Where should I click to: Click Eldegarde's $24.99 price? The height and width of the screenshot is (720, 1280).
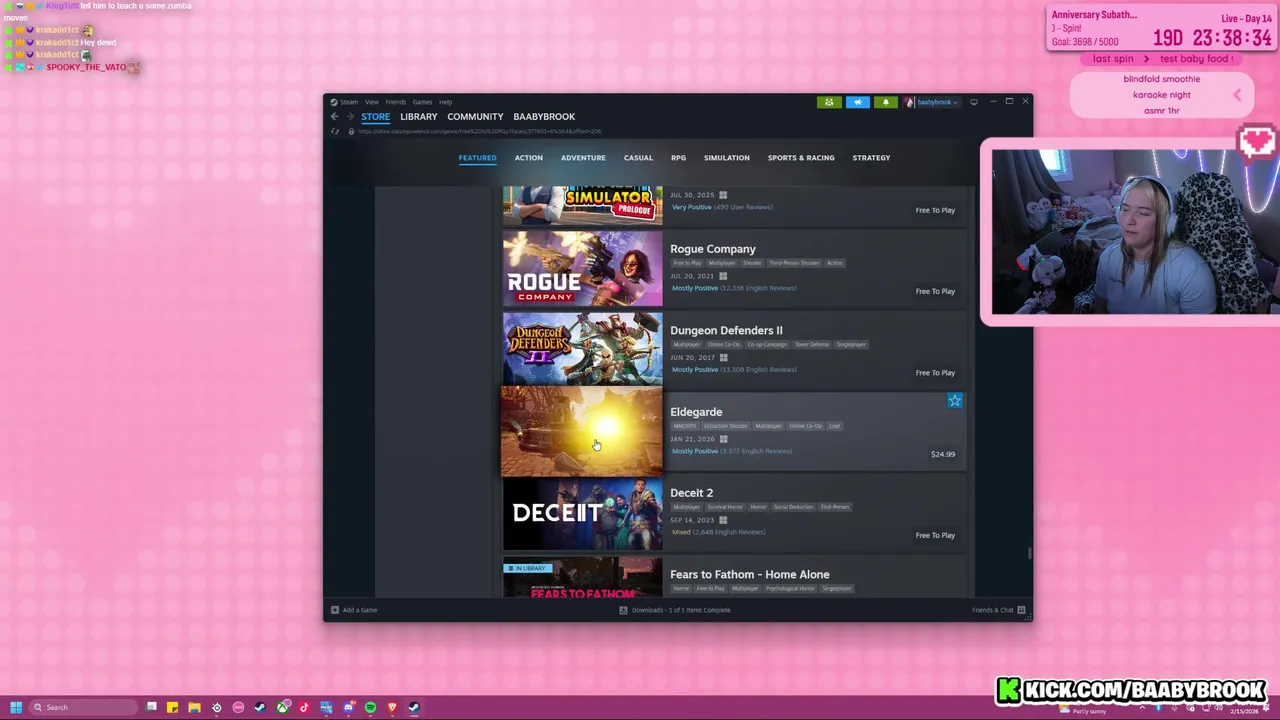pos(943,454)
